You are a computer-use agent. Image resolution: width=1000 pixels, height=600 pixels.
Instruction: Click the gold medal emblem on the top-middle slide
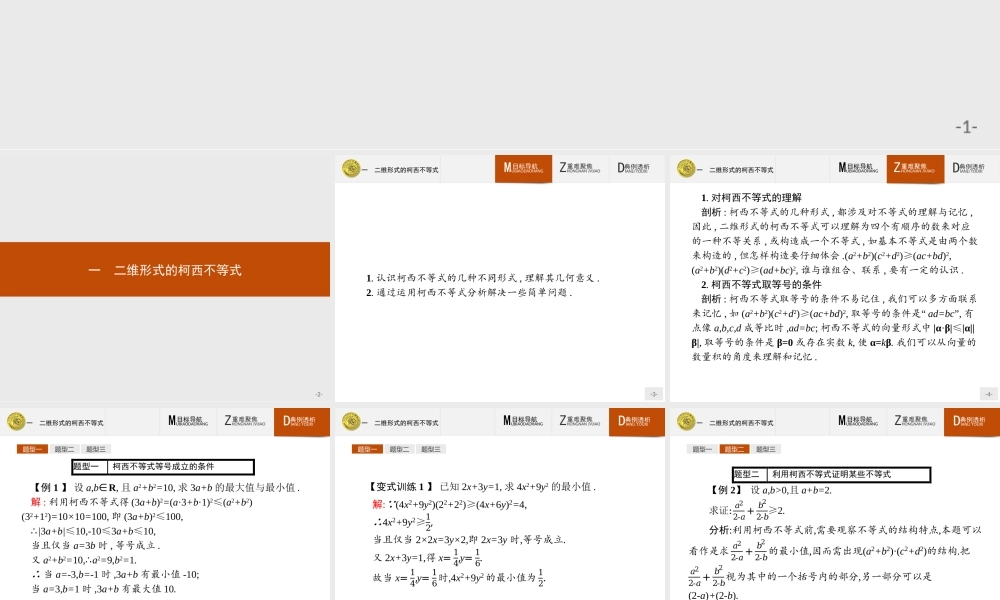[x=350, y=168]
